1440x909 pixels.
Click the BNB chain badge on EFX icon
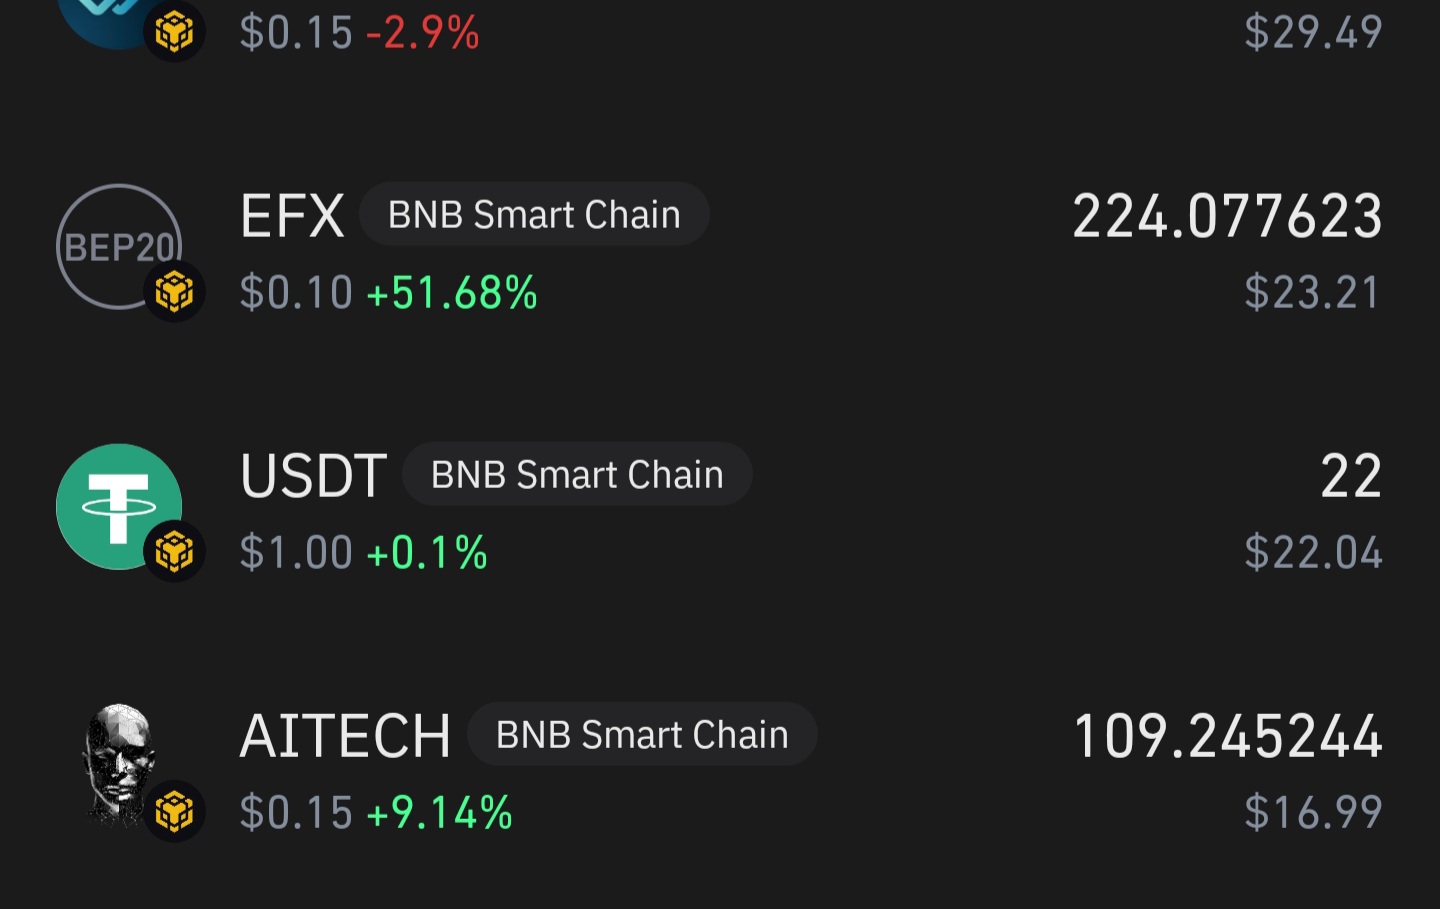click(x=174, y=292)
